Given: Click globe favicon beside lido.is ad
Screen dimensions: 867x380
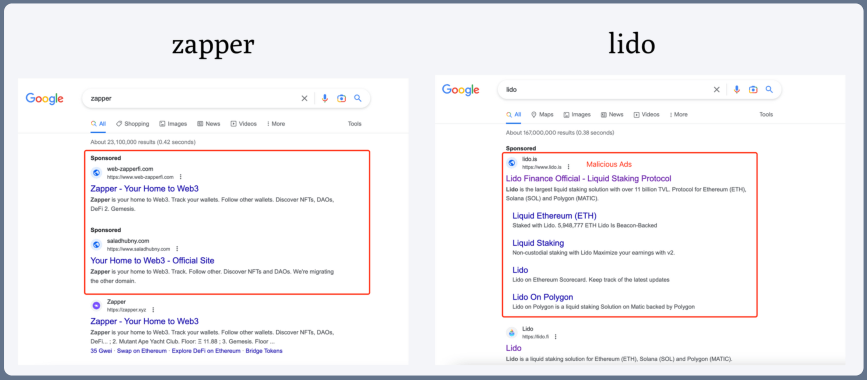Looking at the screenshot, I should pos(512,163).
